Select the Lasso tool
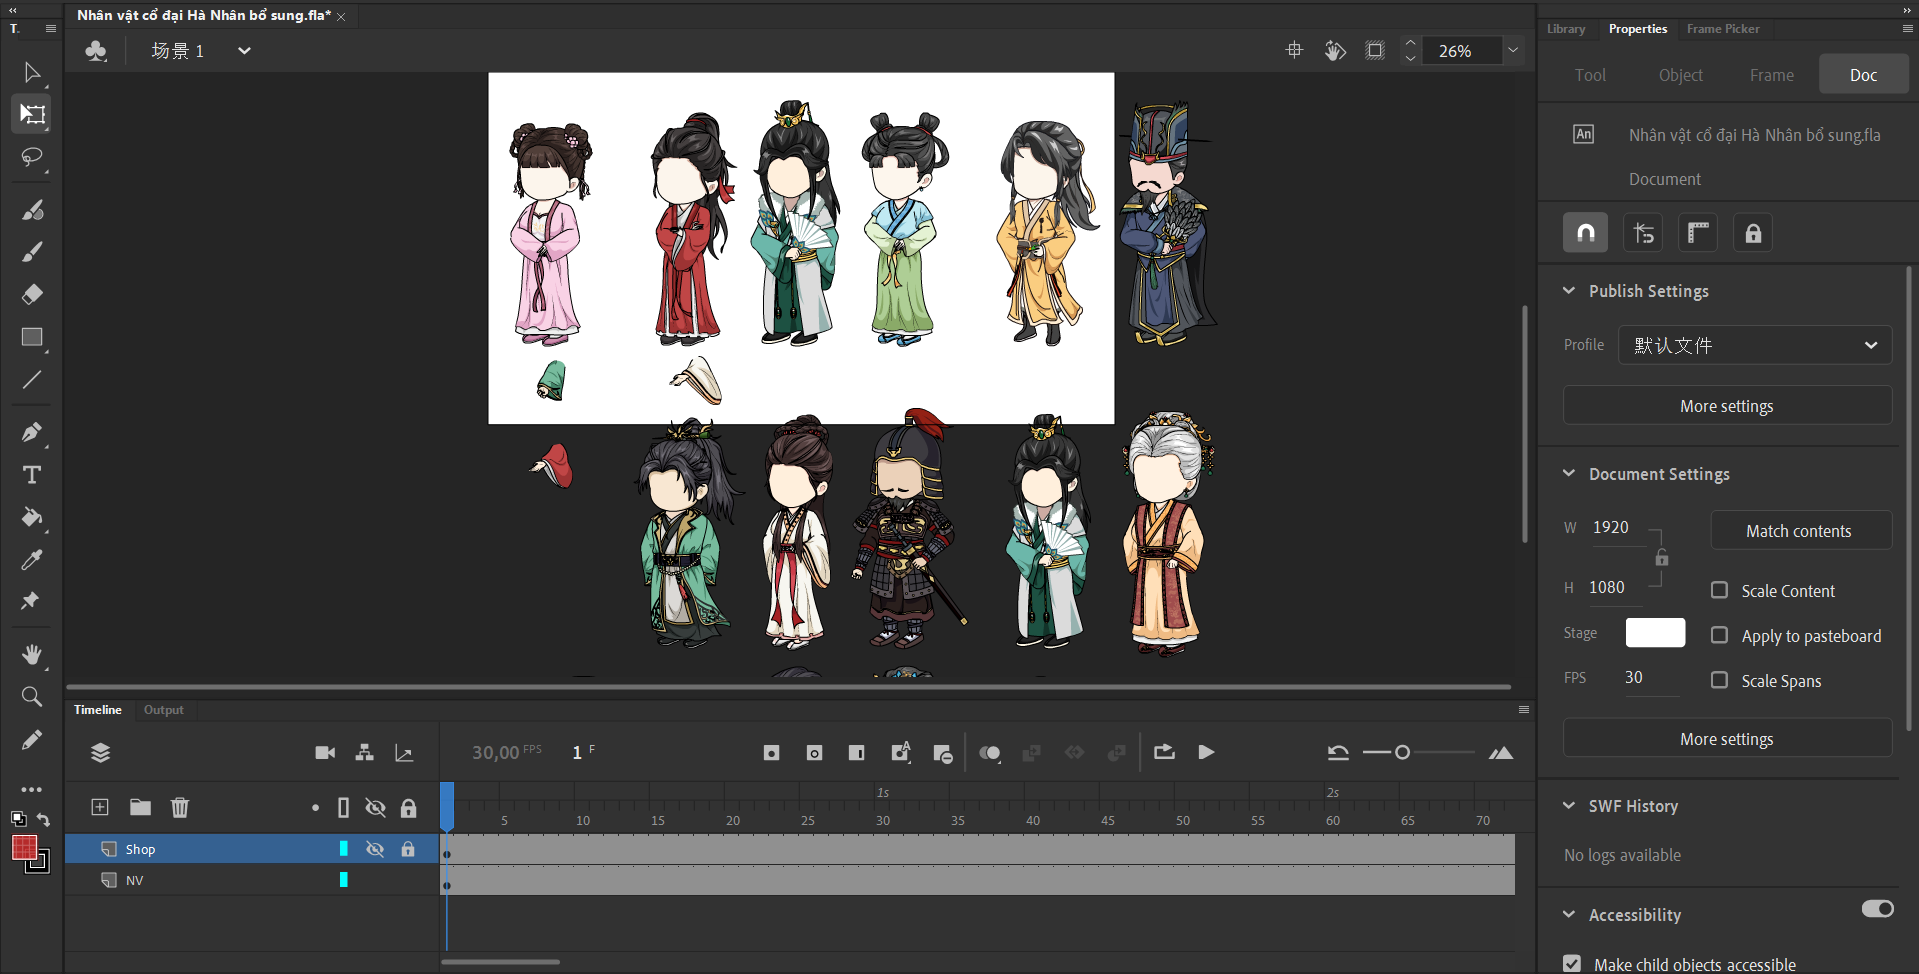This screenshot has width=1919, height=974. tap(32, 158)
